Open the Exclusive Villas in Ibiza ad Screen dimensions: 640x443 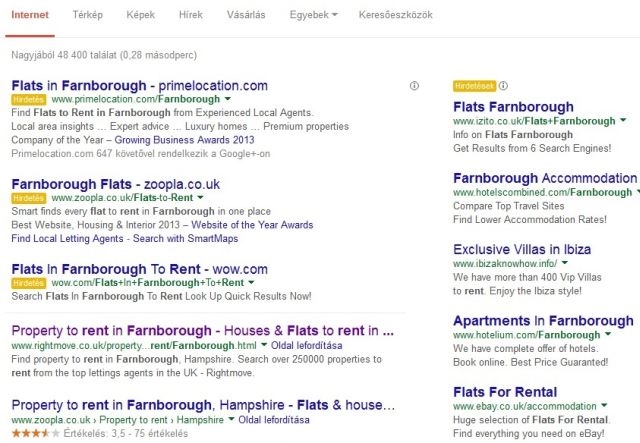522,249
